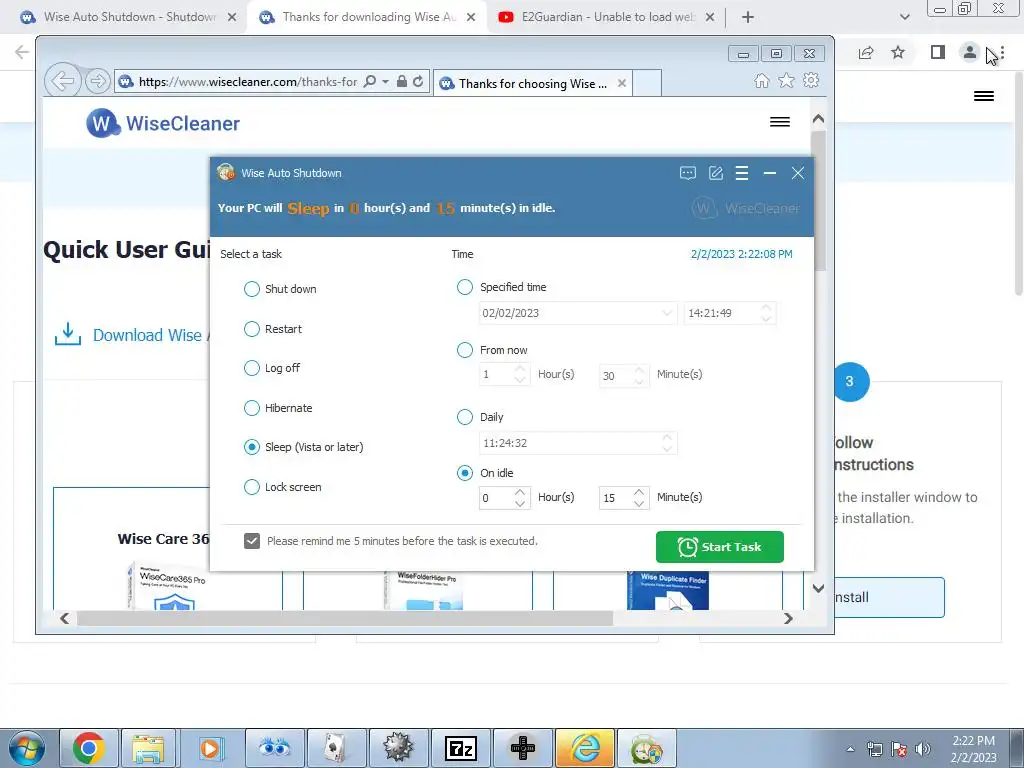Open Chrome three-dot menu
Viewport: 1024px width, 768px height.
[1002, 52]
